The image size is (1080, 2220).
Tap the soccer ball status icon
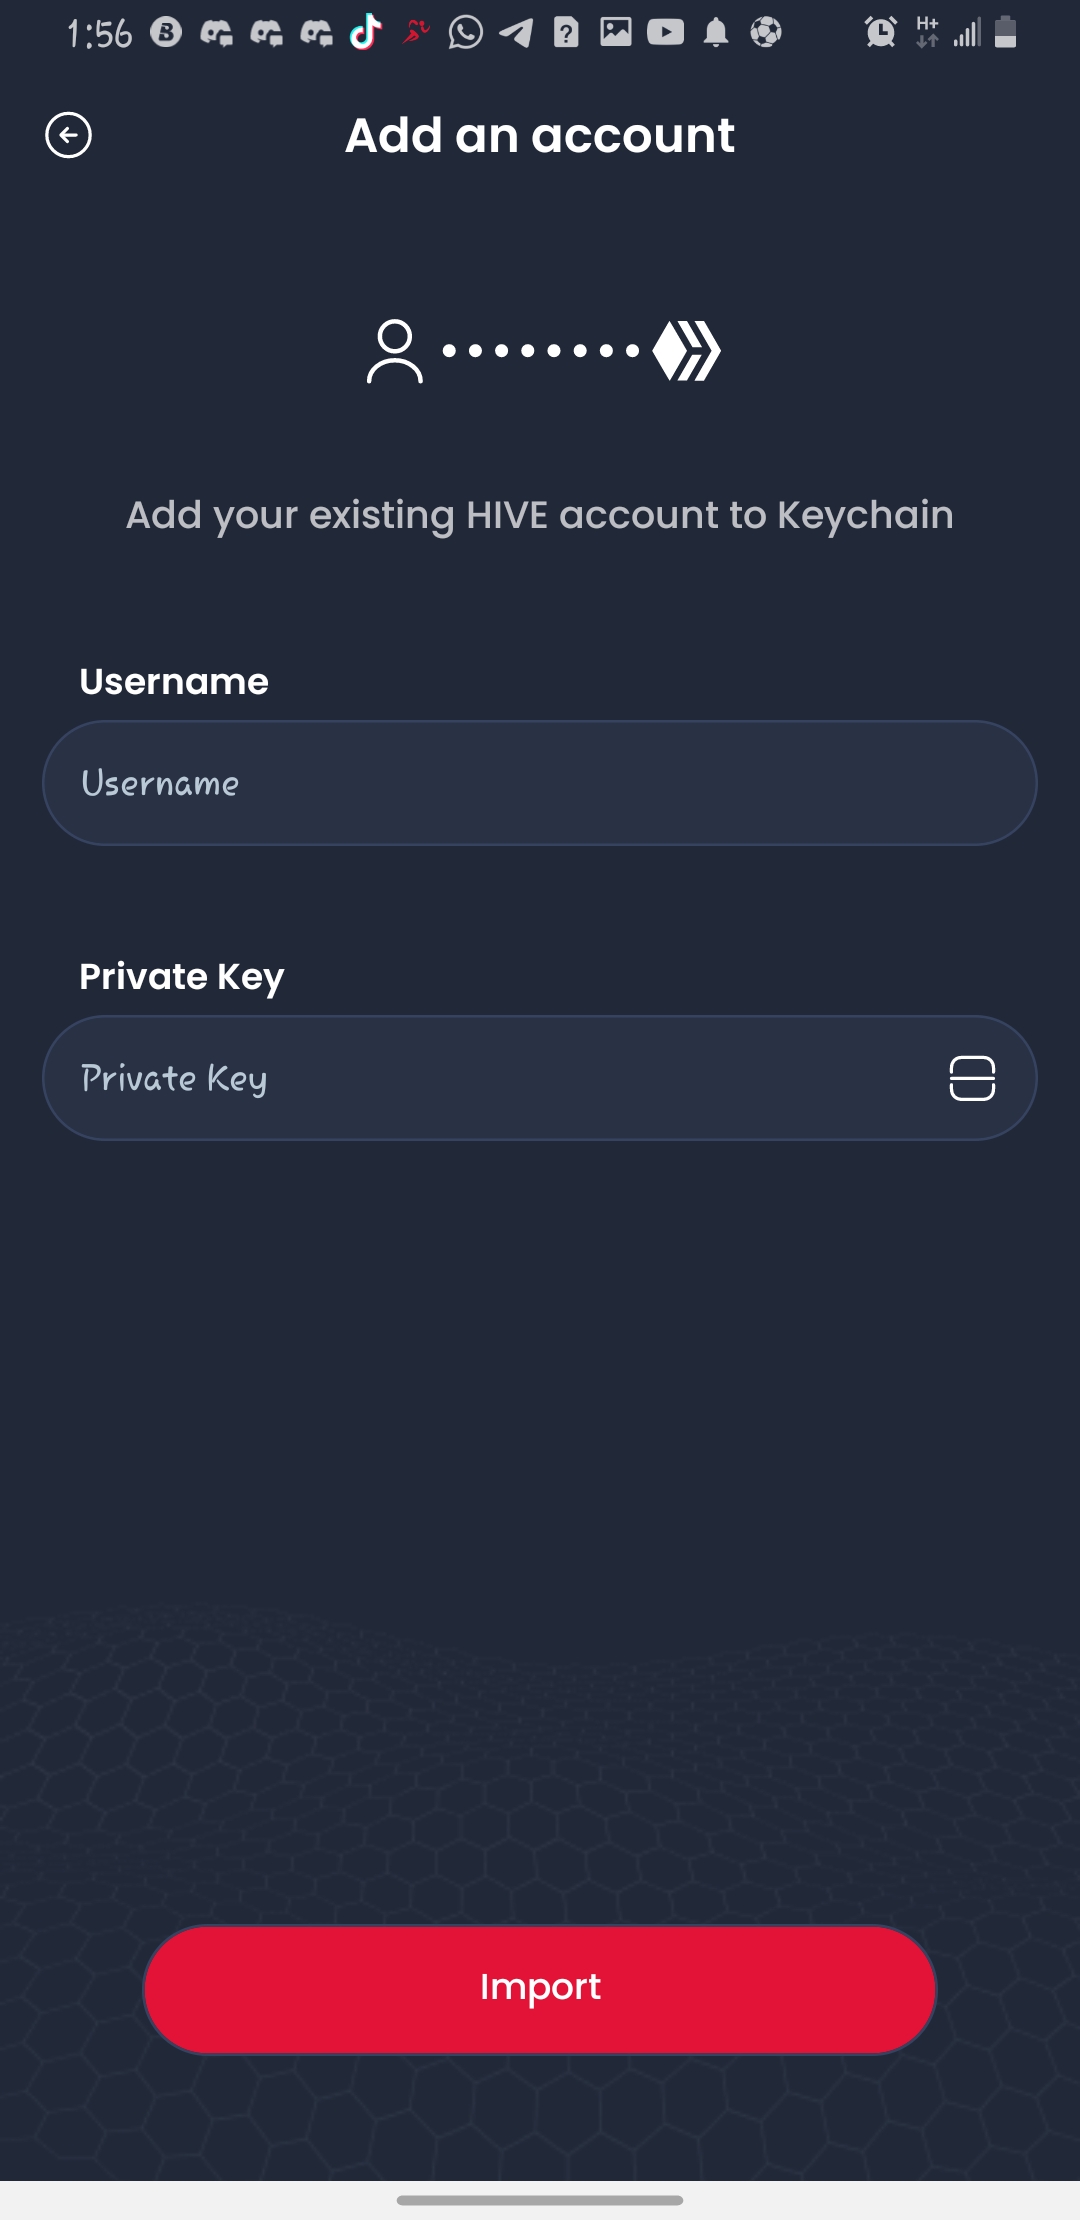(766, 33)
